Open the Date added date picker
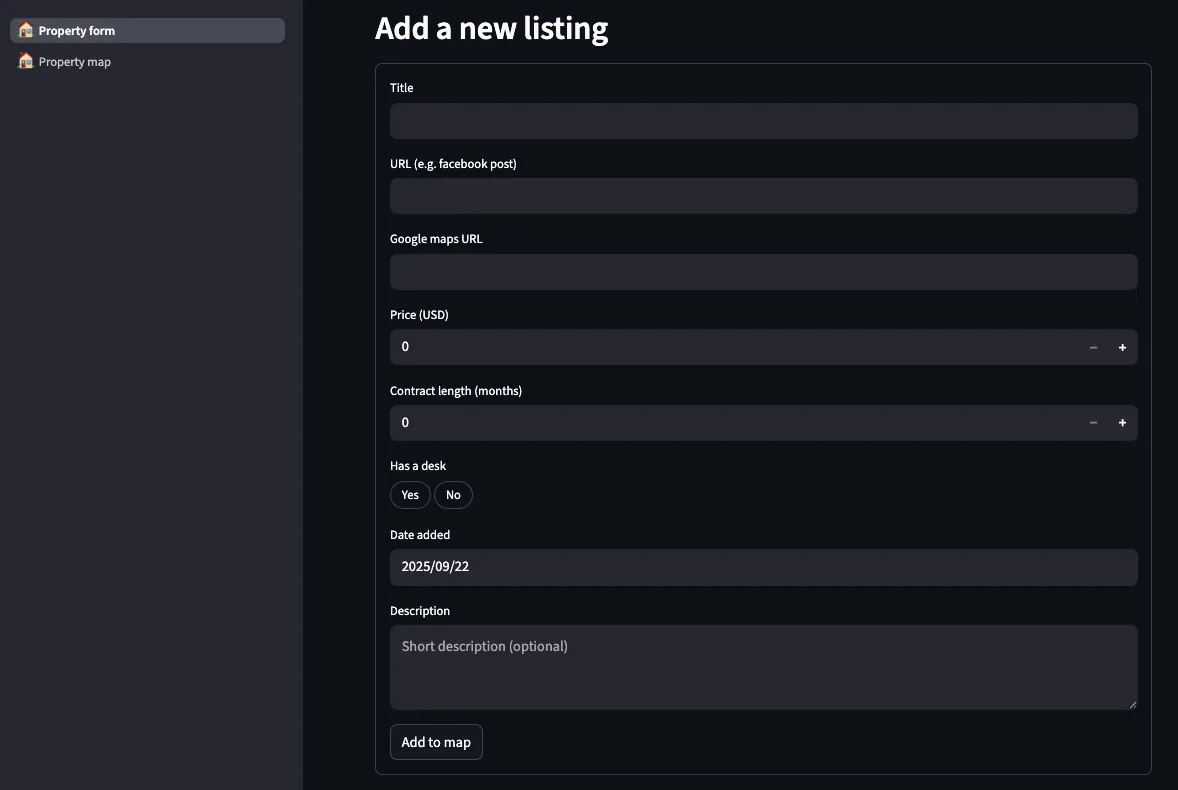The image size is (1178, 790). 763,567
